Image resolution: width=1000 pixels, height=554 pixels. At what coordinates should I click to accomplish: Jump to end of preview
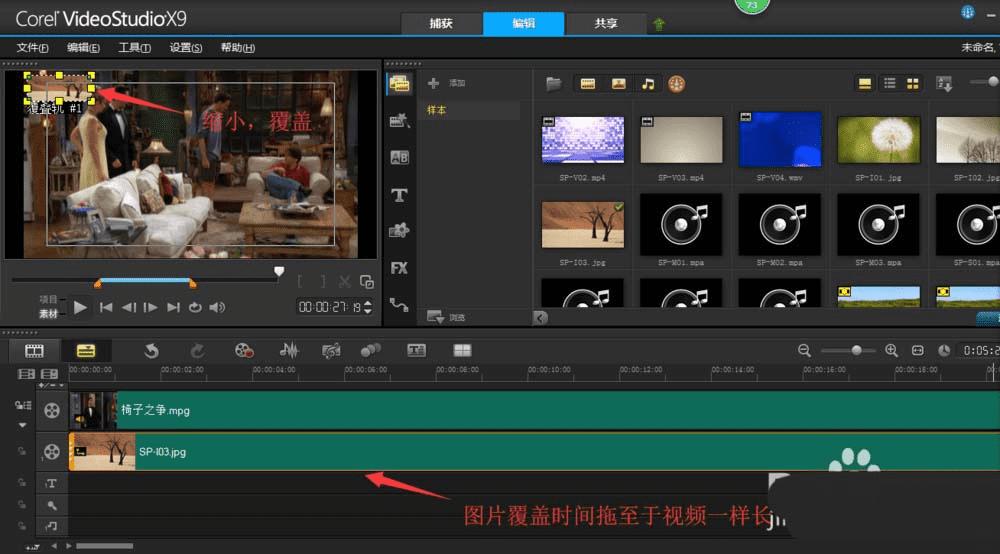coord(173,307)
